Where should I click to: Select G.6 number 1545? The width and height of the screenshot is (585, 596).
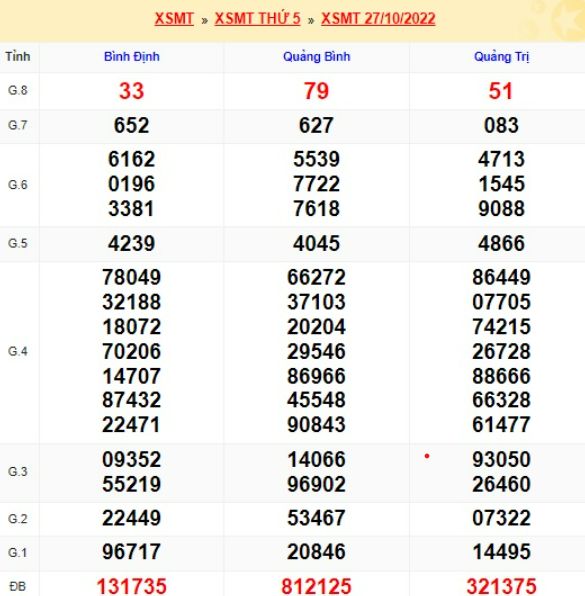pyautogui.click(x=502, y=184)
